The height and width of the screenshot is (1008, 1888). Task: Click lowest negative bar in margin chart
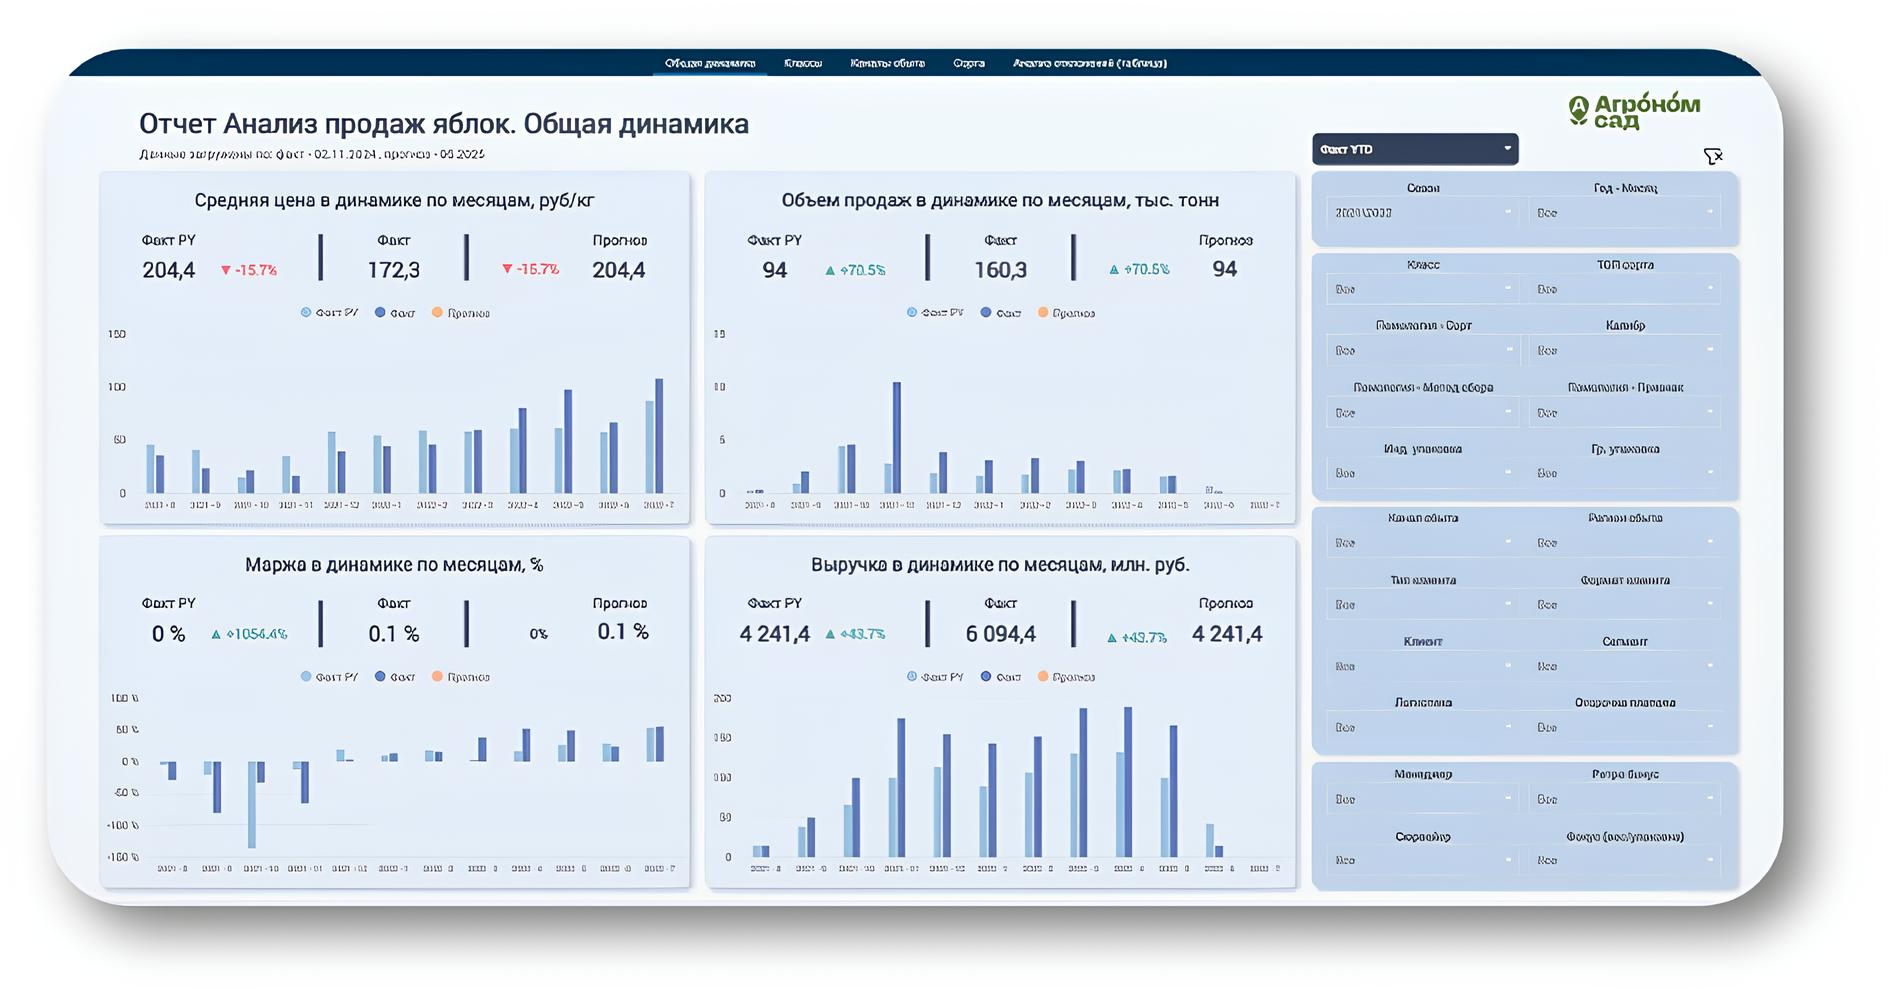click(252, 805)
